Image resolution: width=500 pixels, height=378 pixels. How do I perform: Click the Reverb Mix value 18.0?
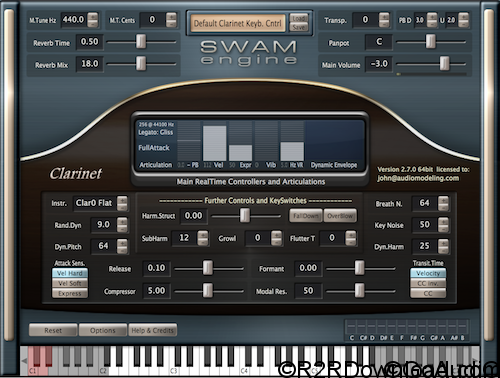coord(90,64)
